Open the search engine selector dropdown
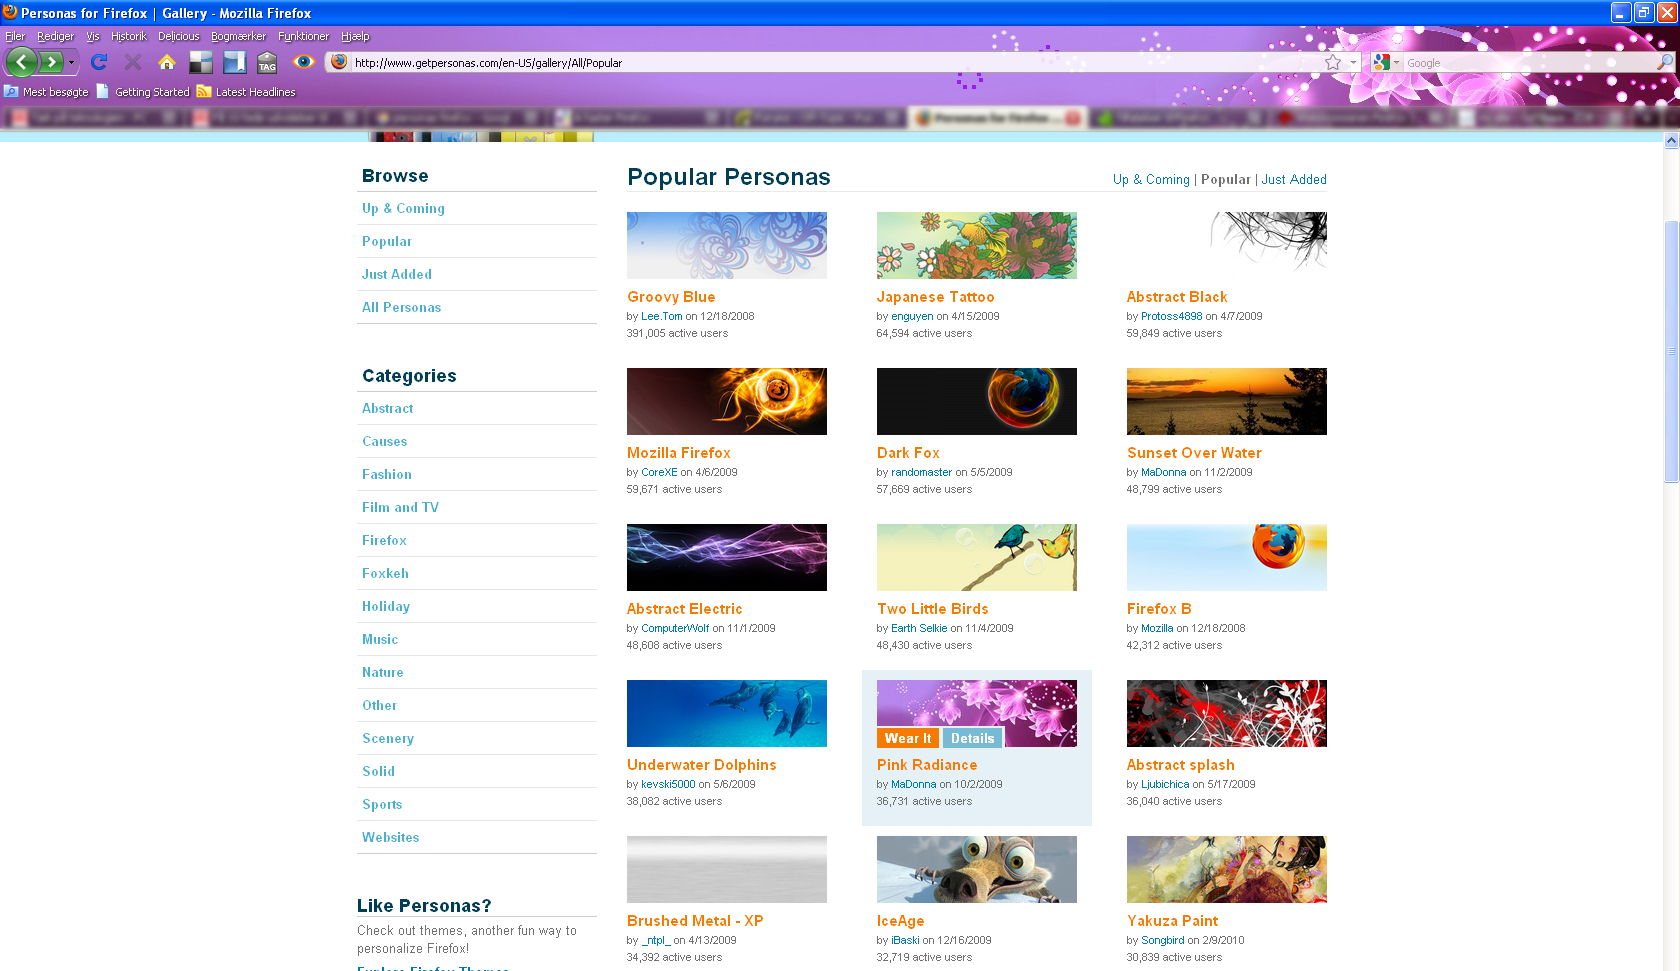Screen dimensions: 1680x971 [x=1385, y=62]
